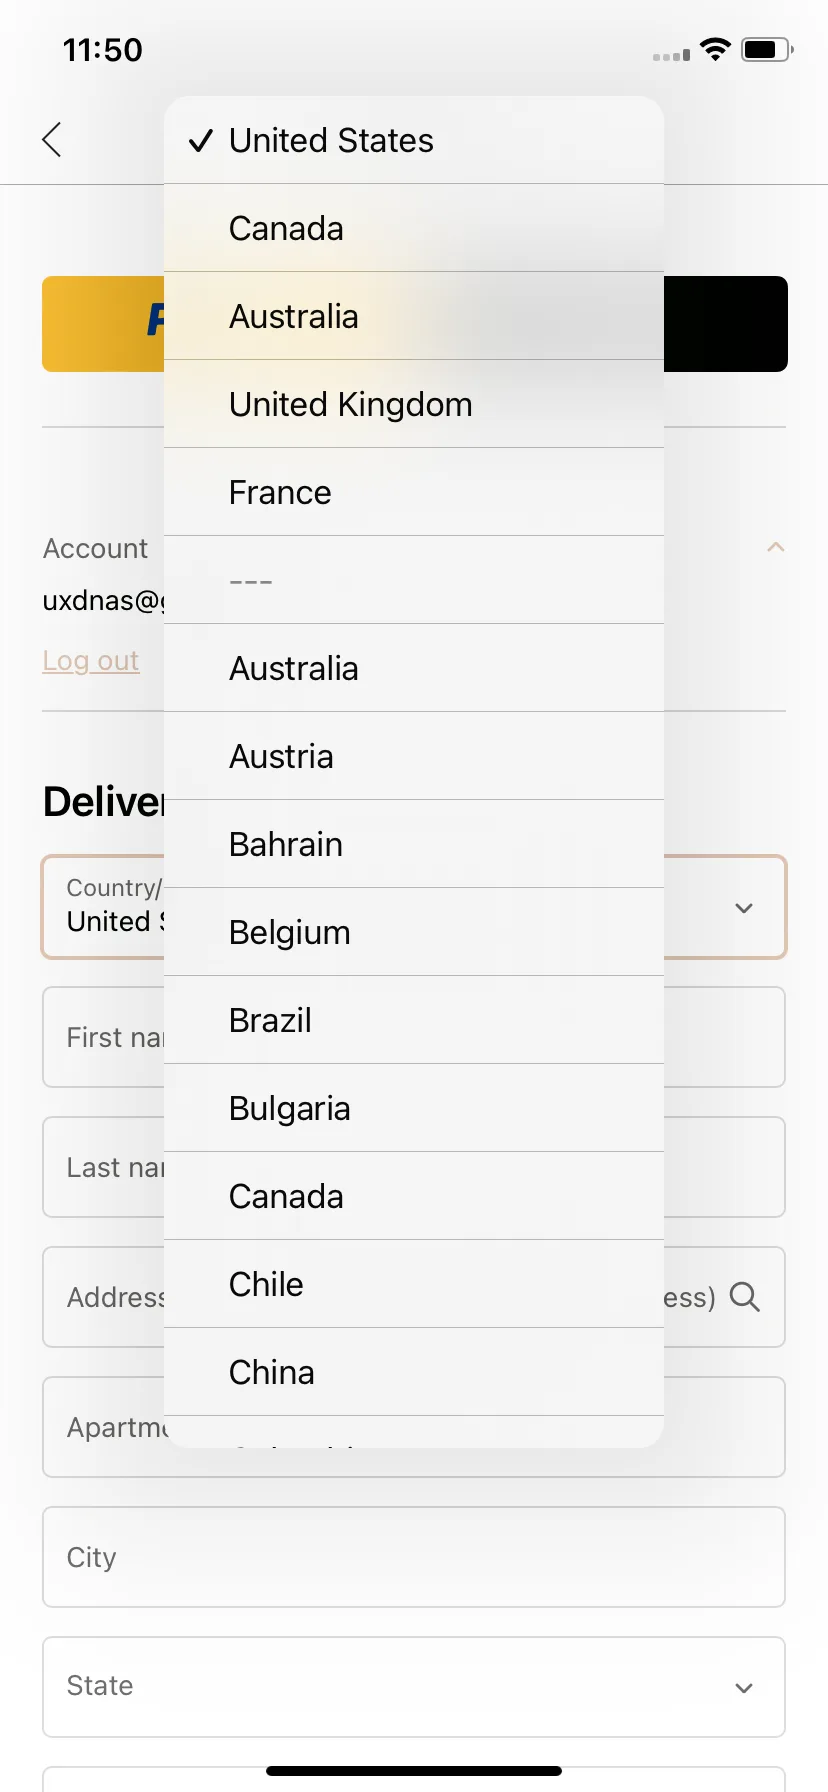828x1792 pixels.
Task: Select Belgium from the list
Action: (x=414, y=932)
